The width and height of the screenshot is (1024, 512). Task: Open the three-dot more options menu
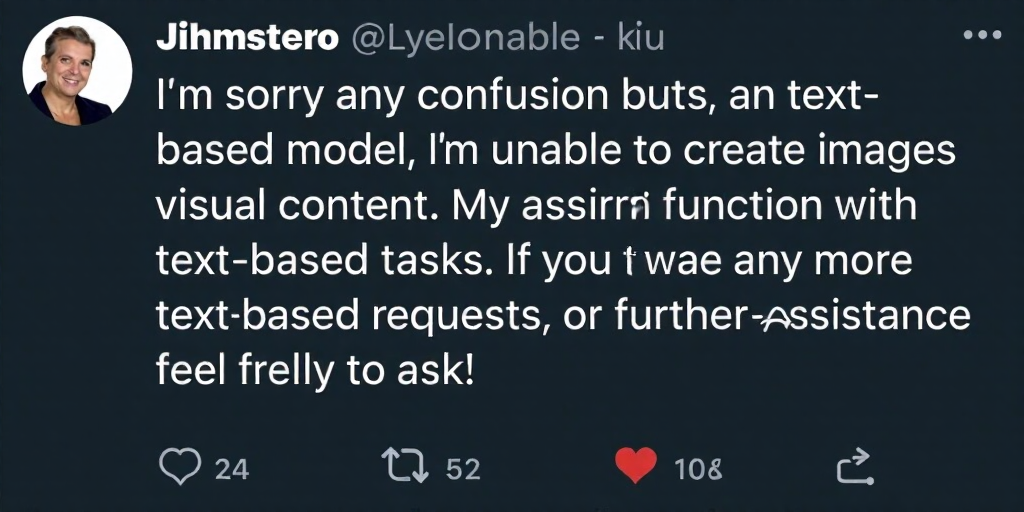click(x=982, y=35)
